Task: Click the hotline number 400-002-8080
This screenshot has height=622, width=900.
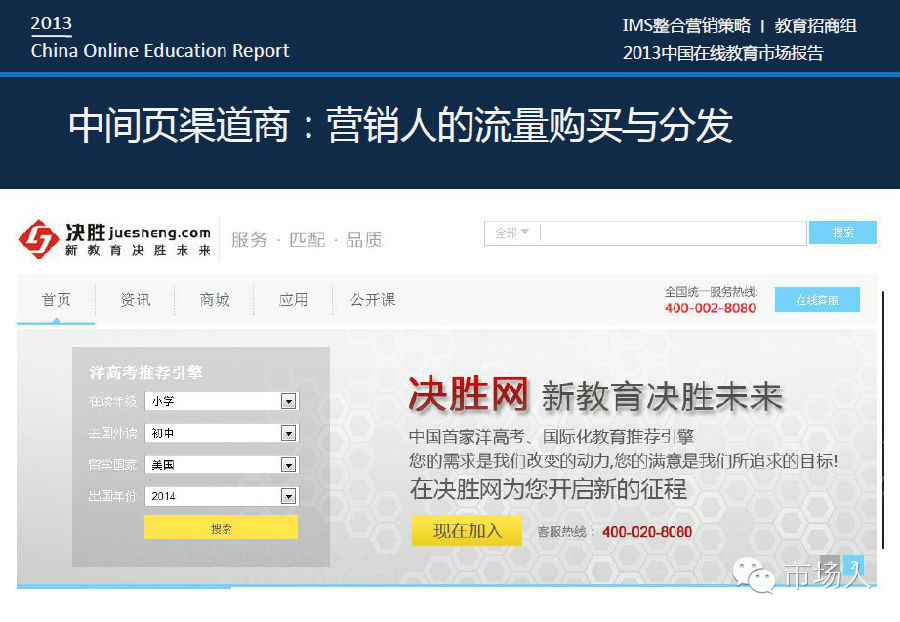Action: point(710,308)
